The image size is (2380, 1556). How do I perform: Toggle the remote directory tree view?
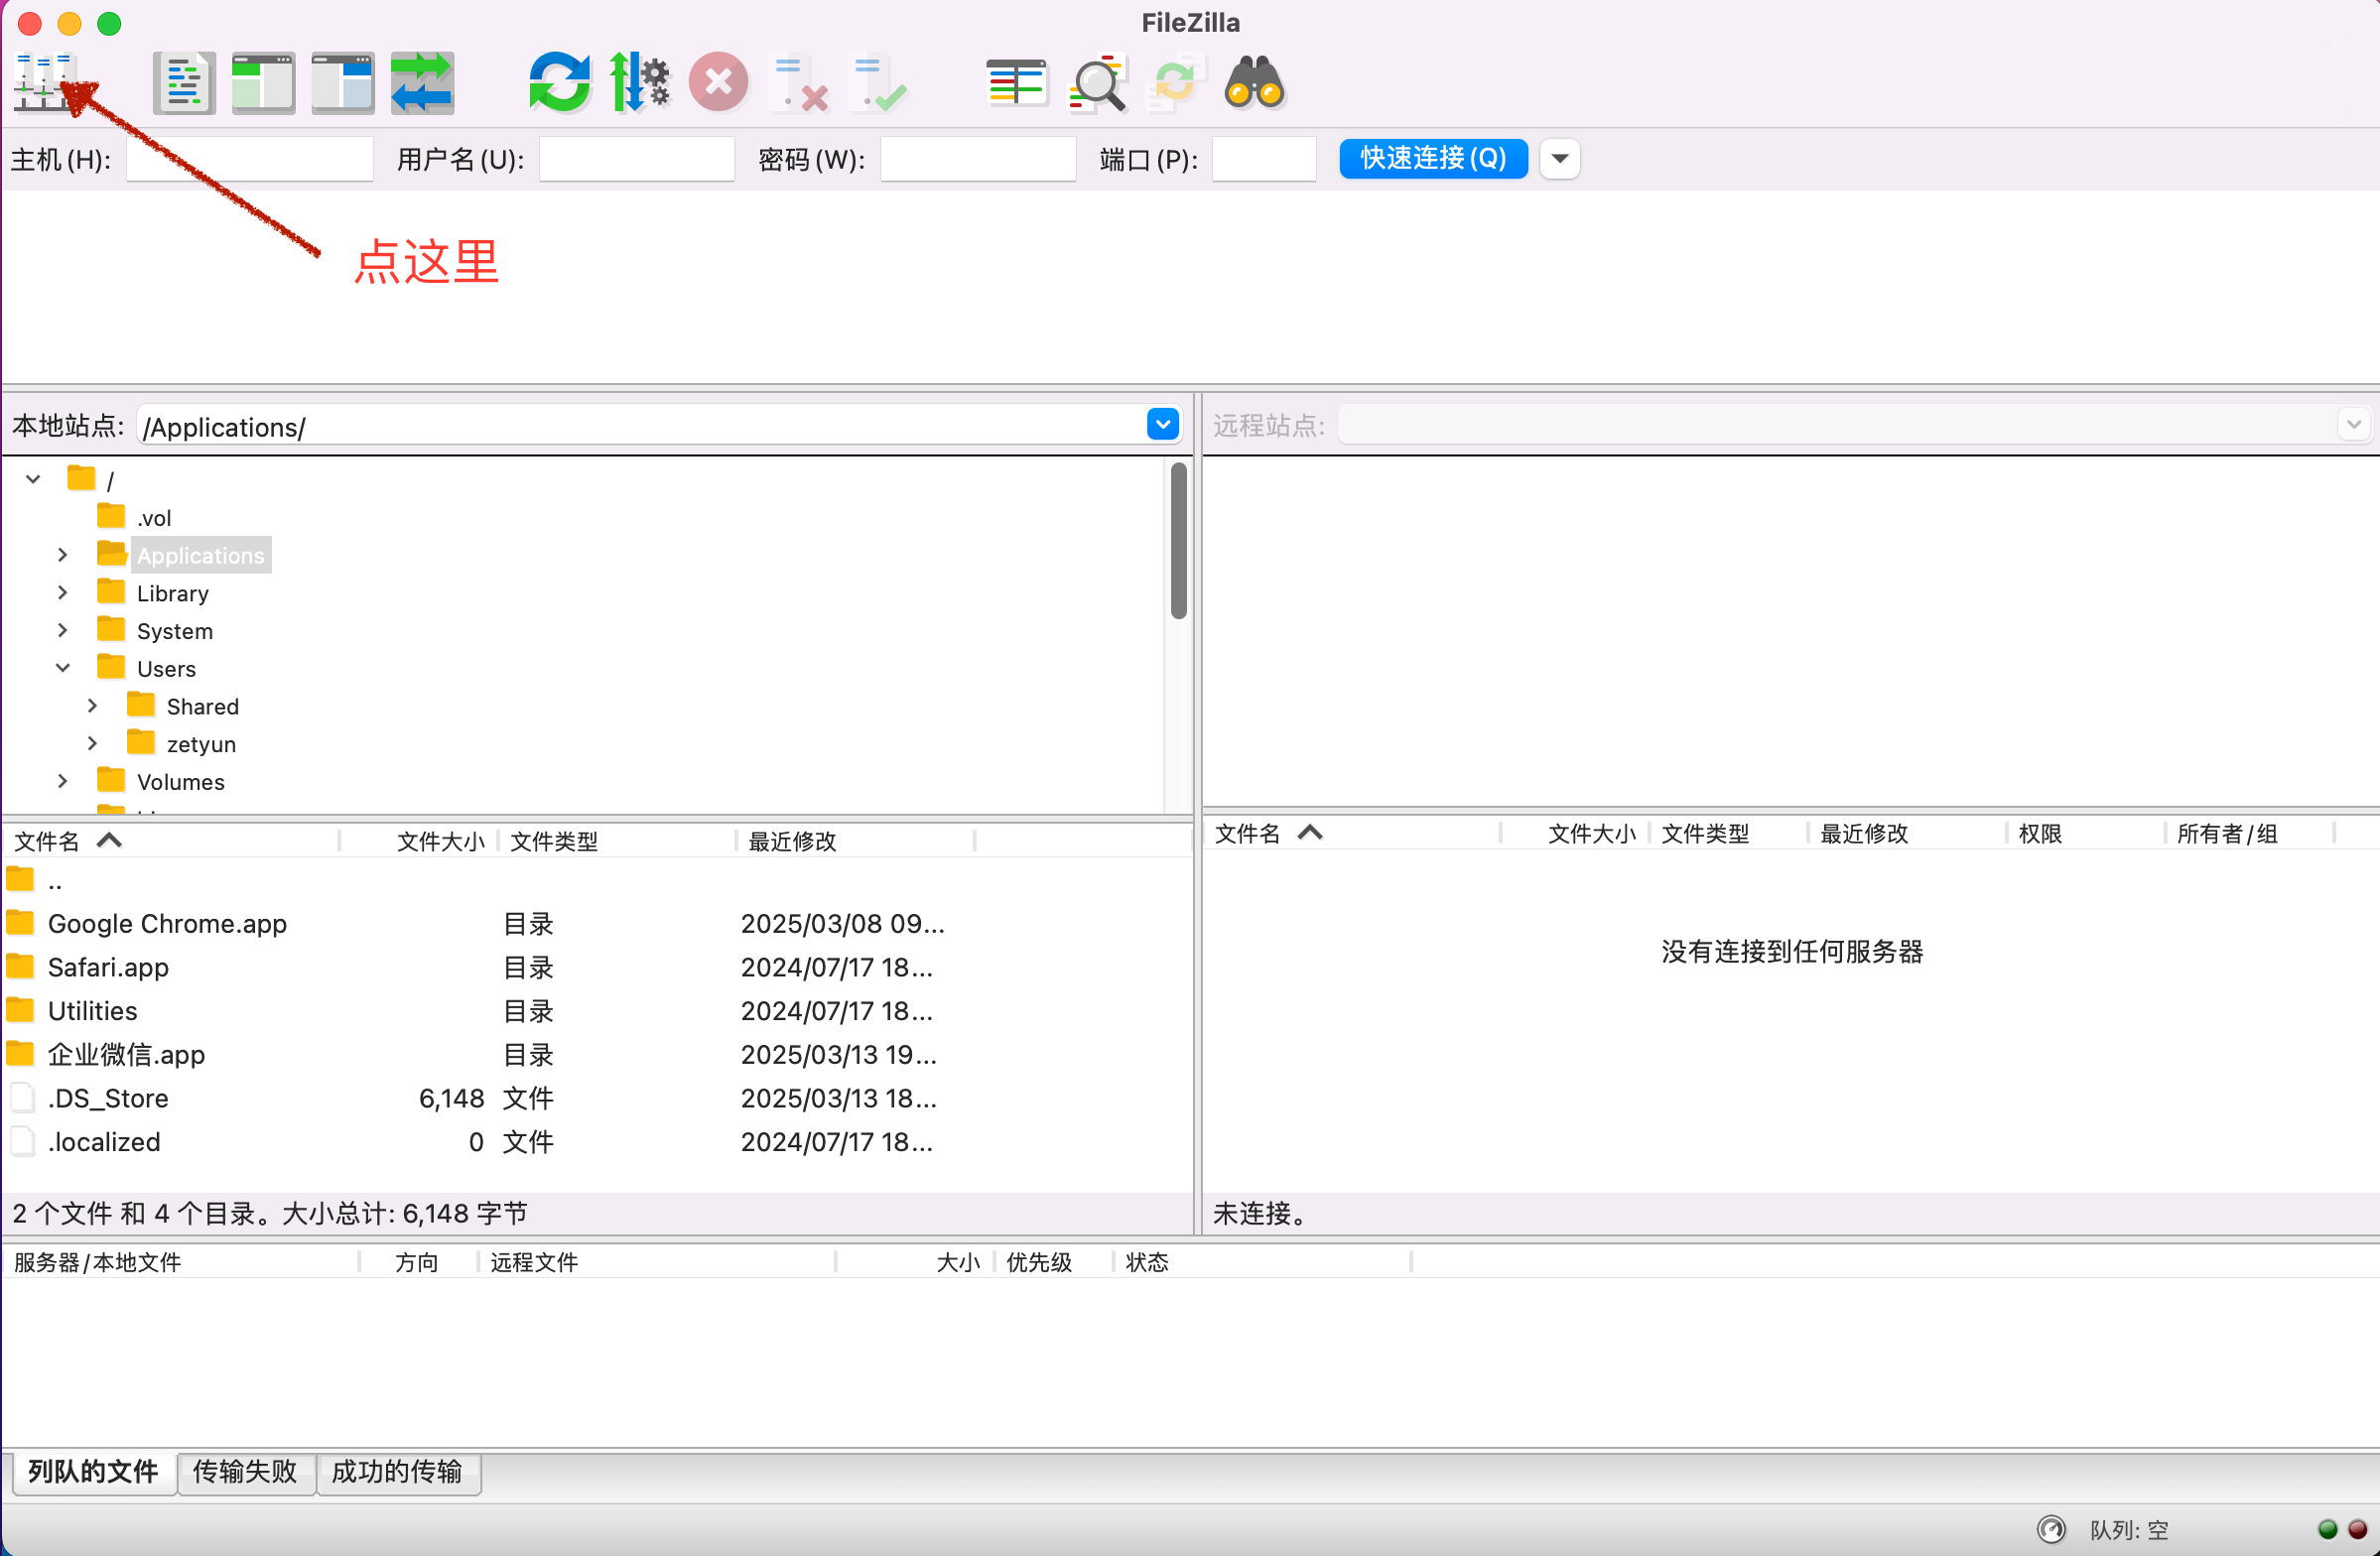point(342,82)
